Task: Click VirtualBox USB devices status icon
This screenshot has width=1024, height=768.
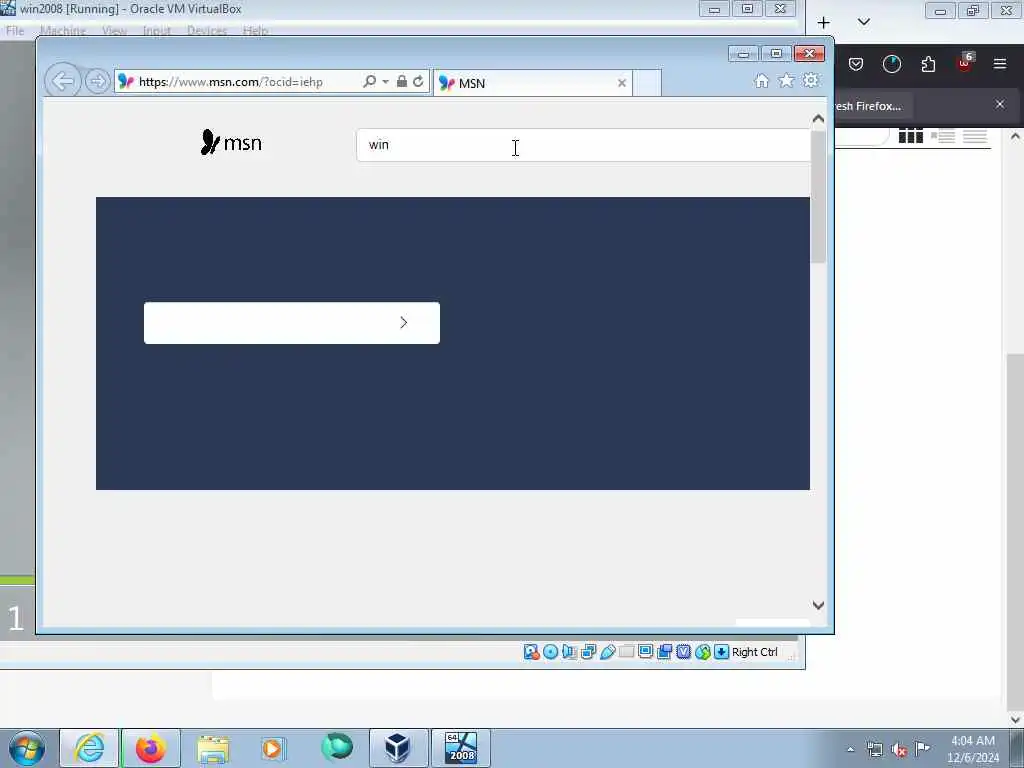Action: [x=607, y=652]
